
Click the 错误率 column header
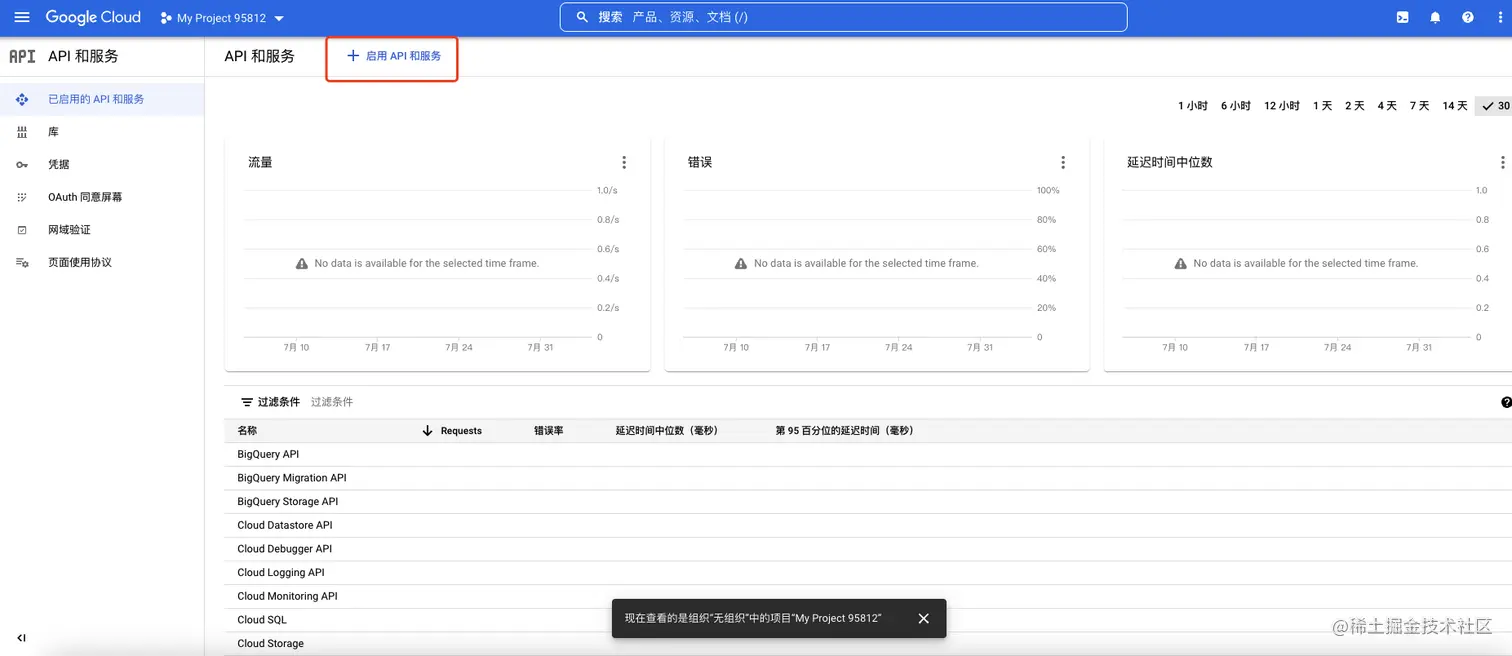[x=549, y=431]
